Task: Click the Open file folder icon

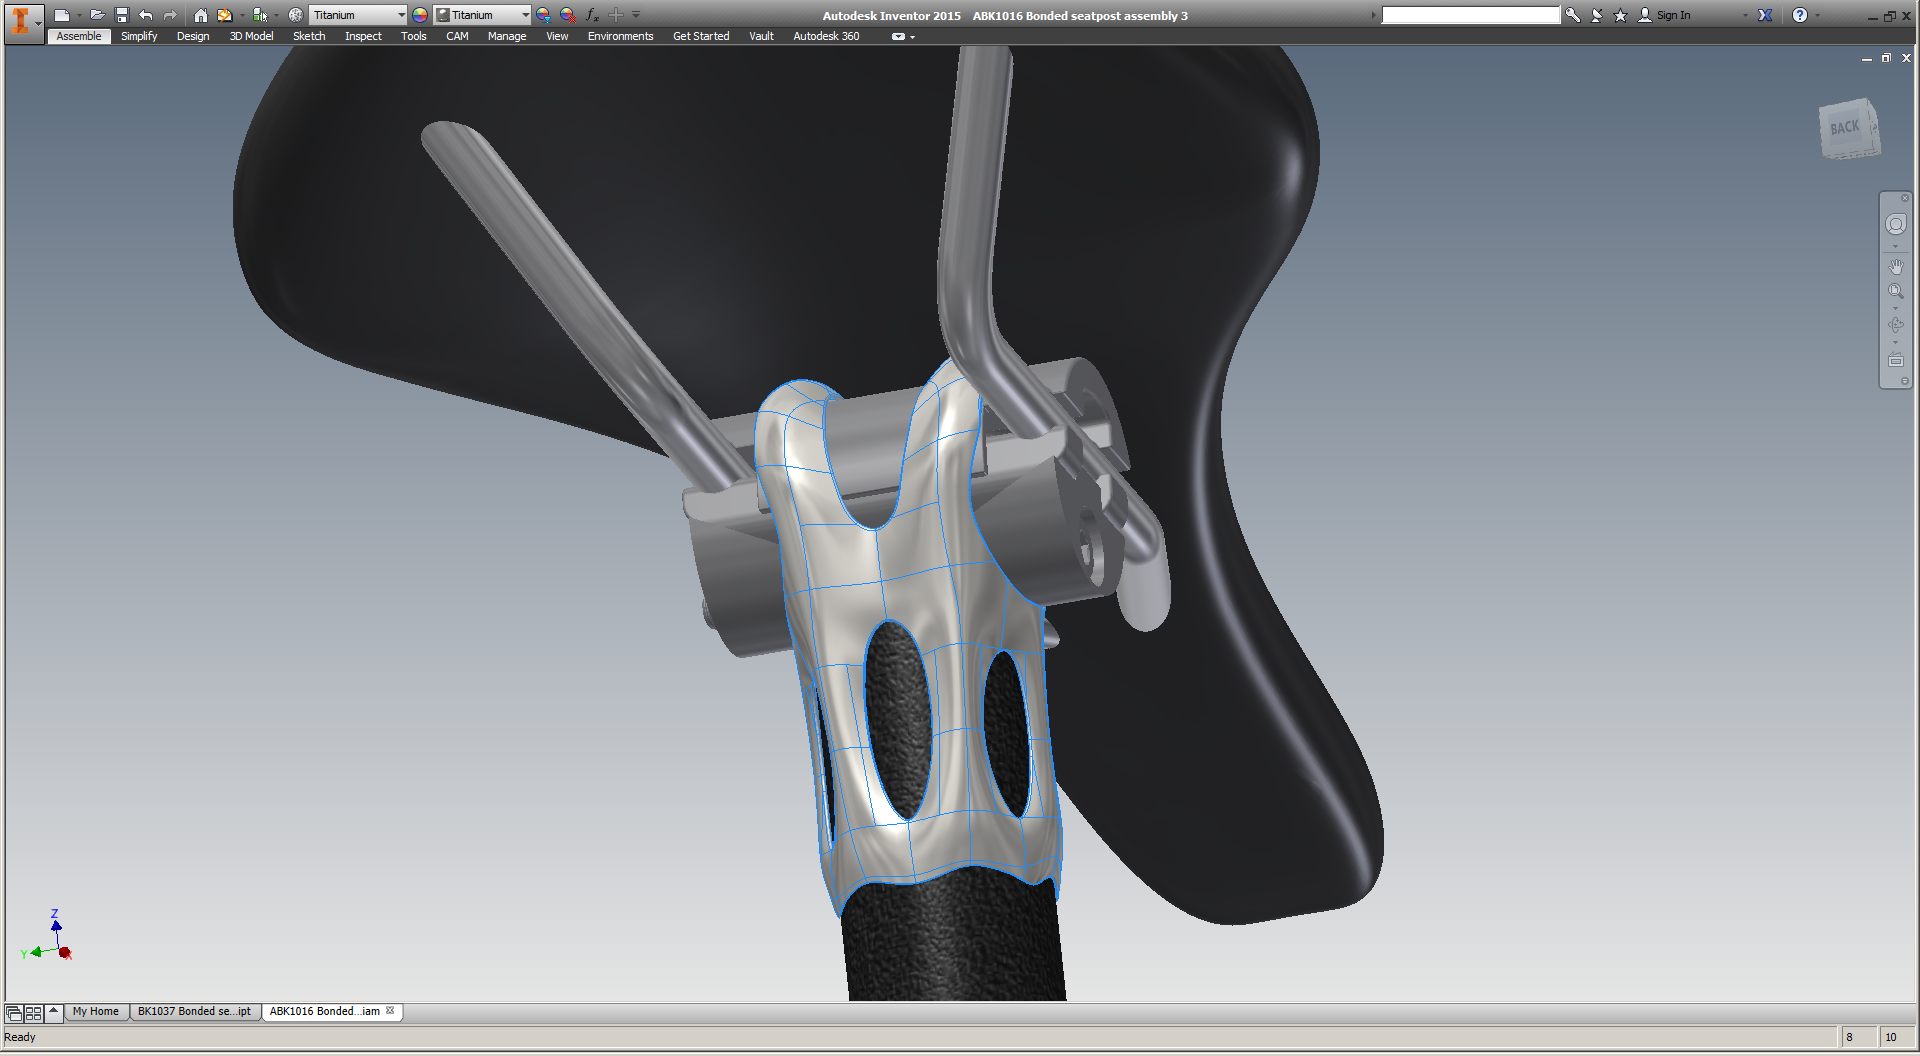Action: point(97,15)
